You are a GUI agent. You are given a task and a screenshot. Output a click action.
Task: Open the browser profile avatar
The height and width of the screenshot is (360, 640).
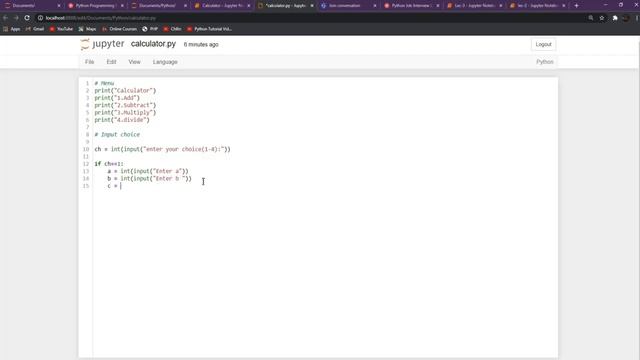(626, 18)
